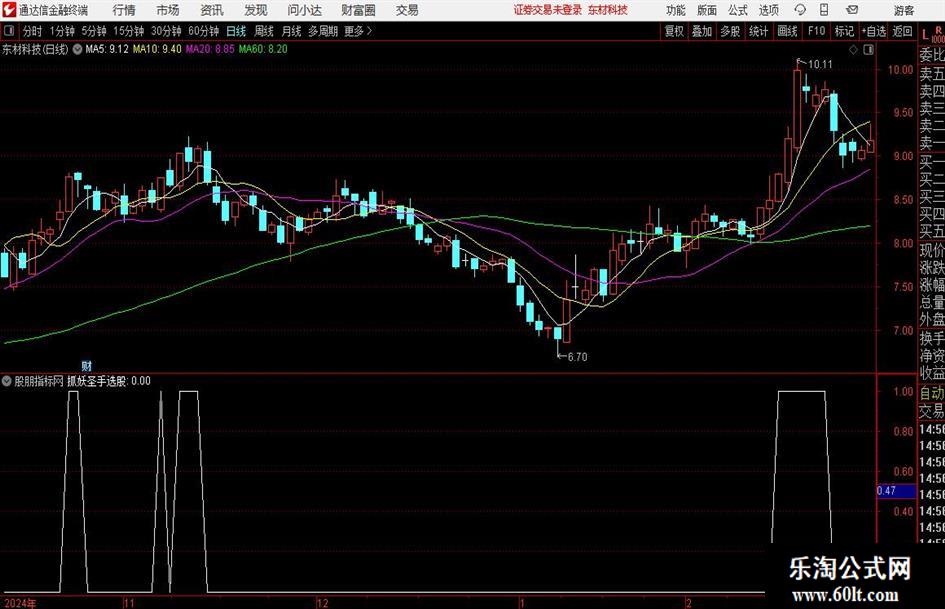Click the diamond icon at chart top-right
This screenshot has height=609, width=945.
pyautogui.click(x=853, y=50)
